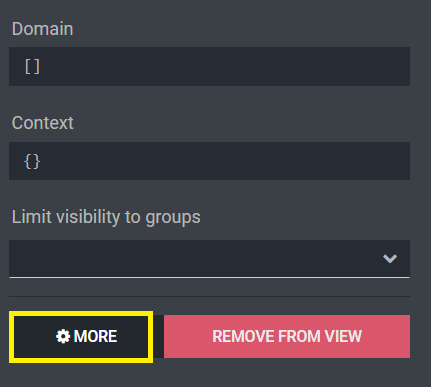Click the Limit visibility to groups label

point(106,217)
